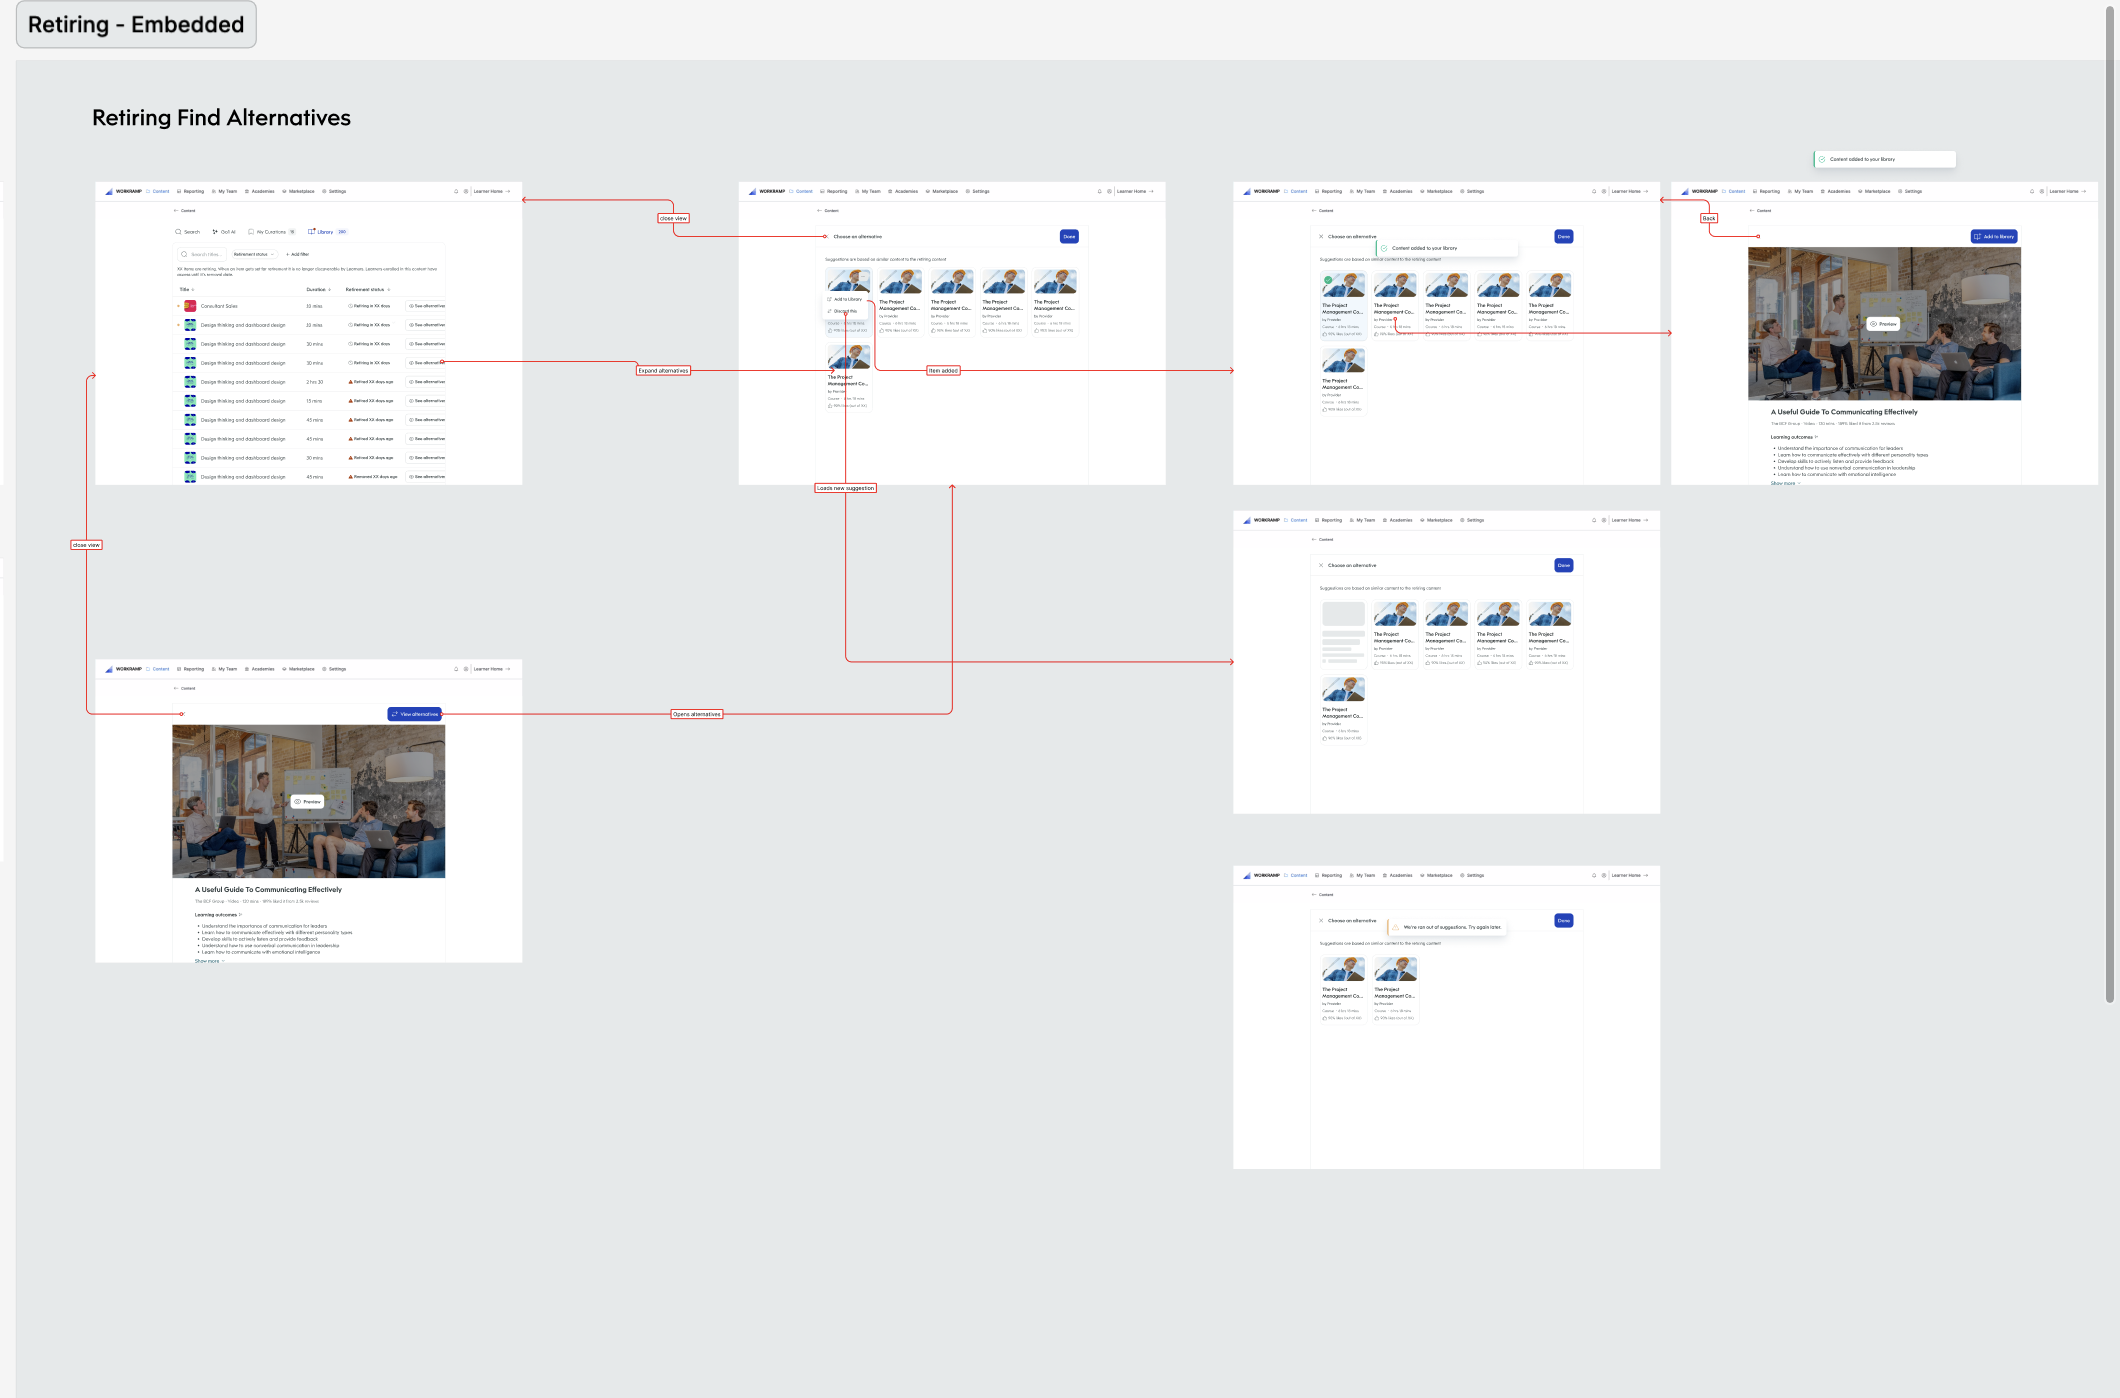Select the 'Retiring - Embedded' section label
The image size is (2120, 1398).
(x=136, y=24)
